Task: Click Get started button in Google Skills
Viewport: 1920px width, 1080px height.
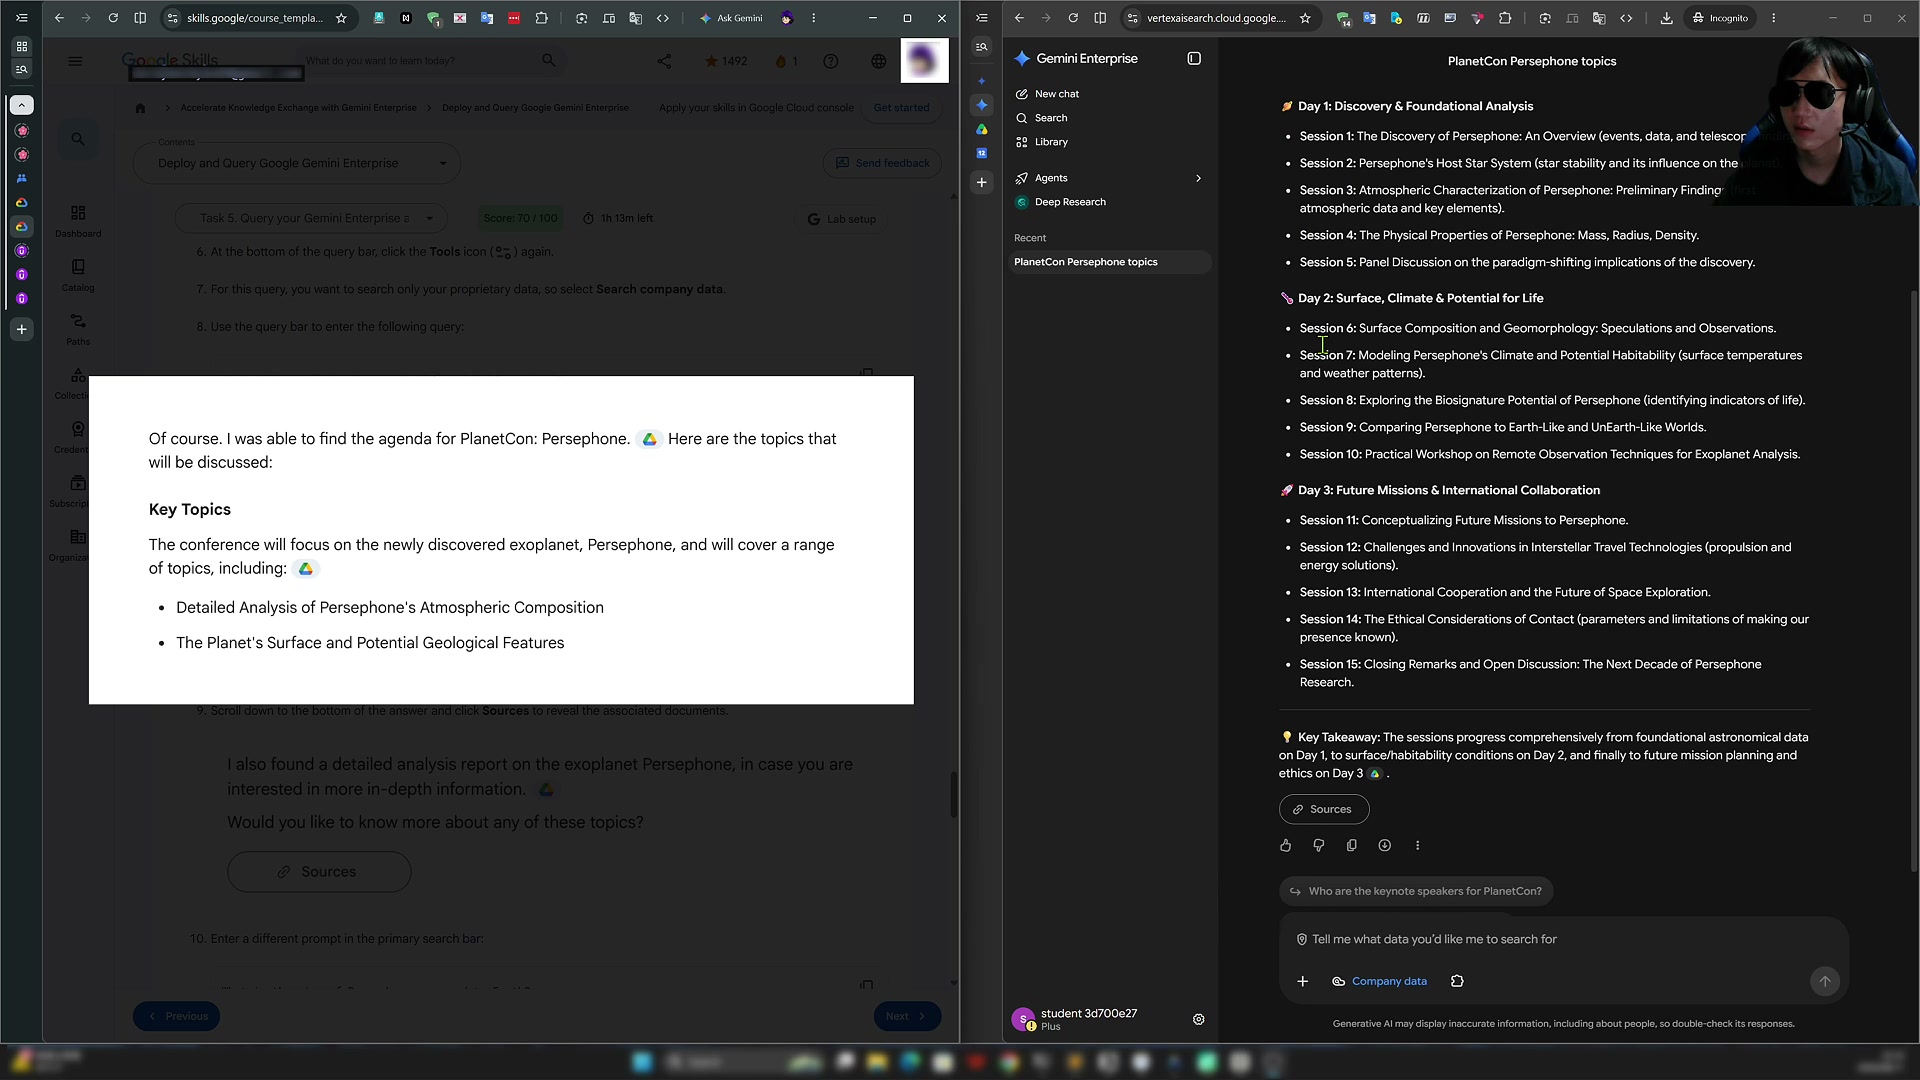Action: point(901,108)
